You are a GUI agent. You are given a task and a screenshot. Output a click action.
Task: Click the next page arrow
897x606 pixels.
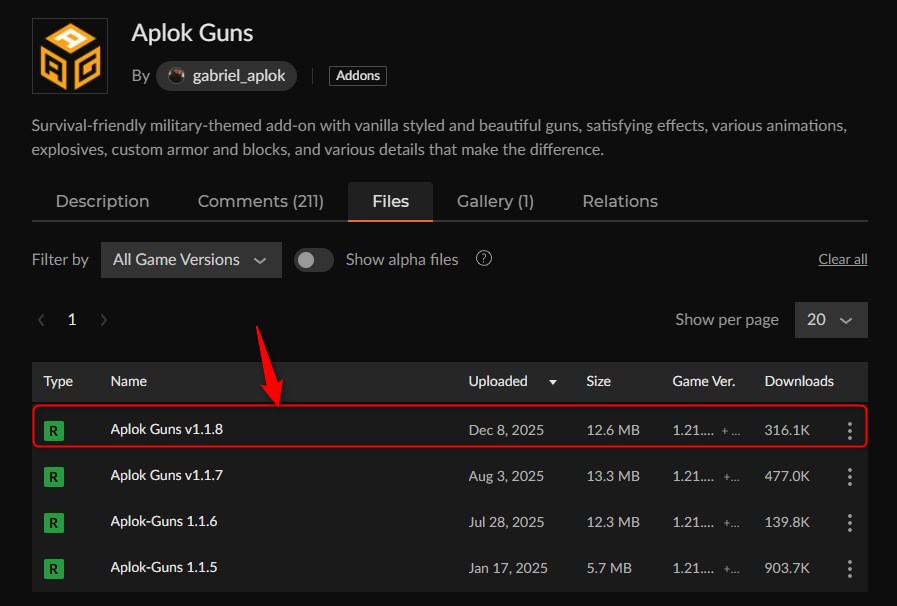(x=104, y=319)
